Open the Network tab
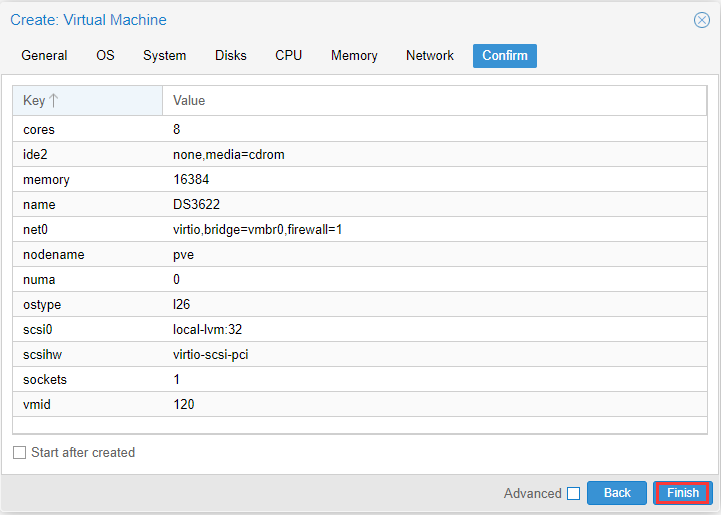 pos(429,56)
